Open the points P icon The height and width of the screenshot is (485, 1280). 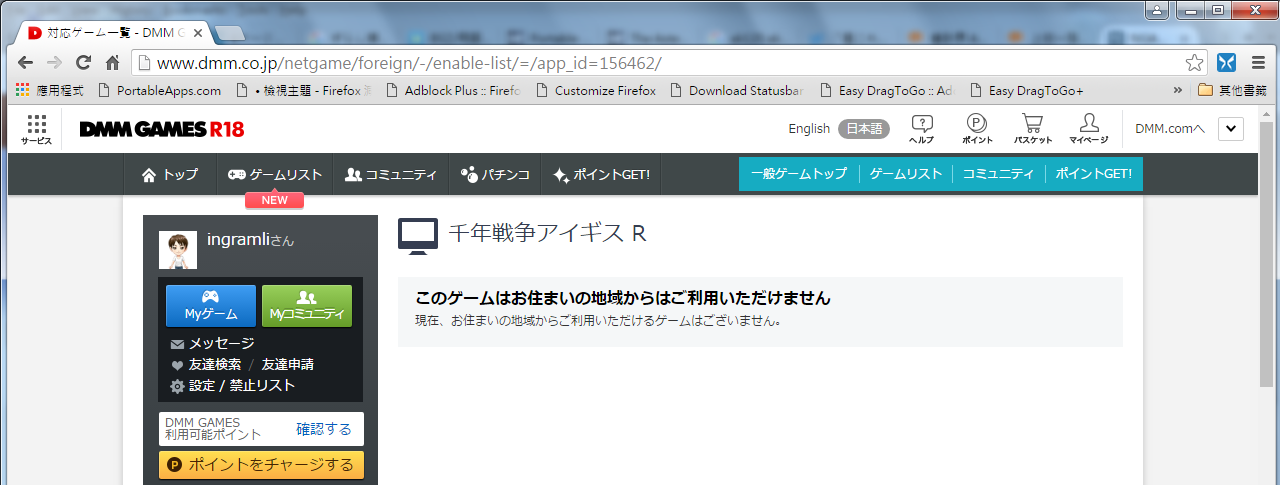click(977, 129)
